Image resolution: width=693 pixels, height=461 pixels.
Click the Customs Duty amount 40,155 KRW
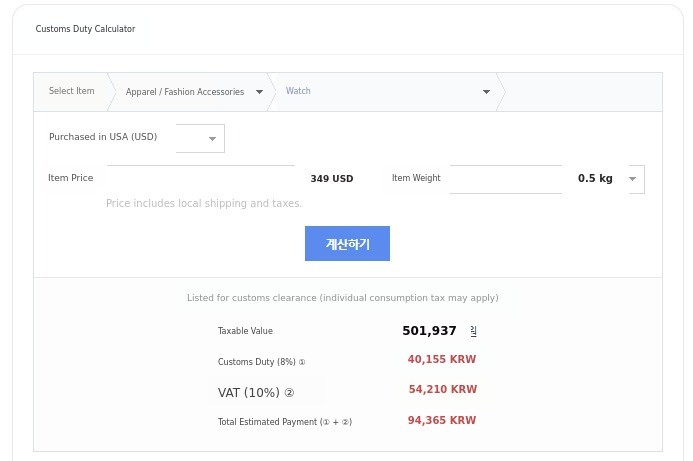(x=441, y=359)
